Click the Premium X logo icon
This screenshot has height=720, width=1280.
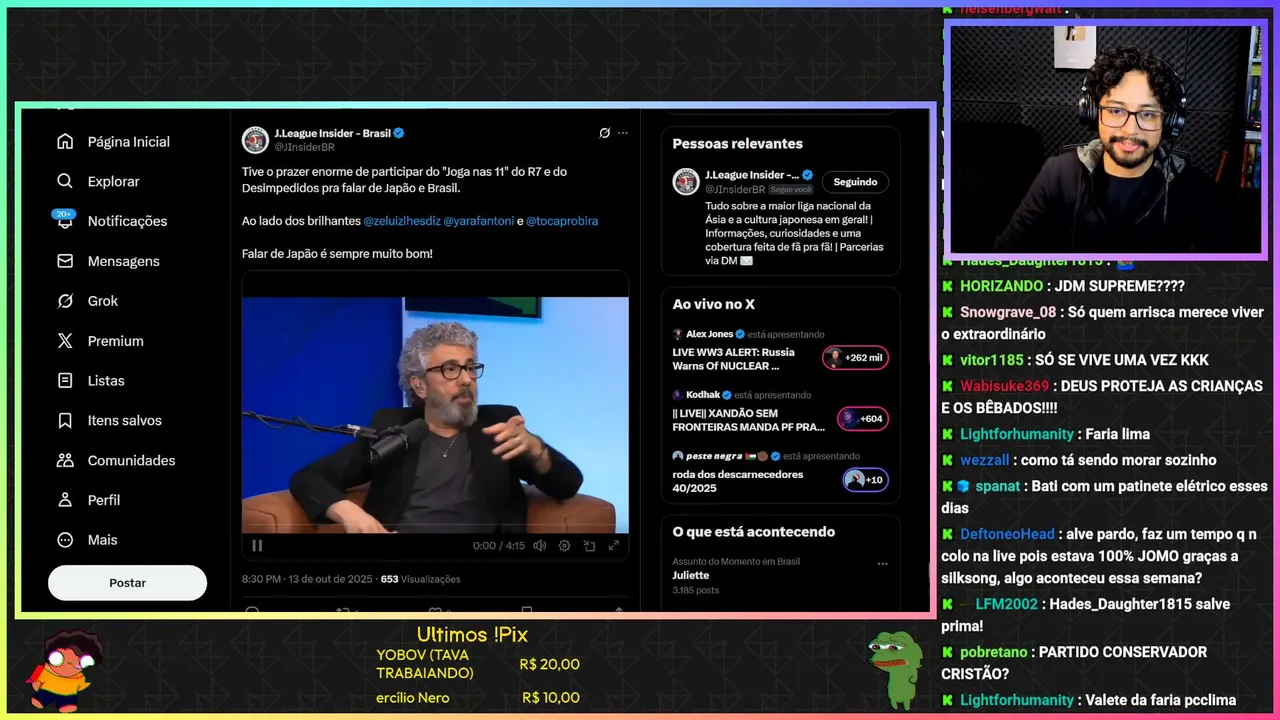click(x=65, y=341)
